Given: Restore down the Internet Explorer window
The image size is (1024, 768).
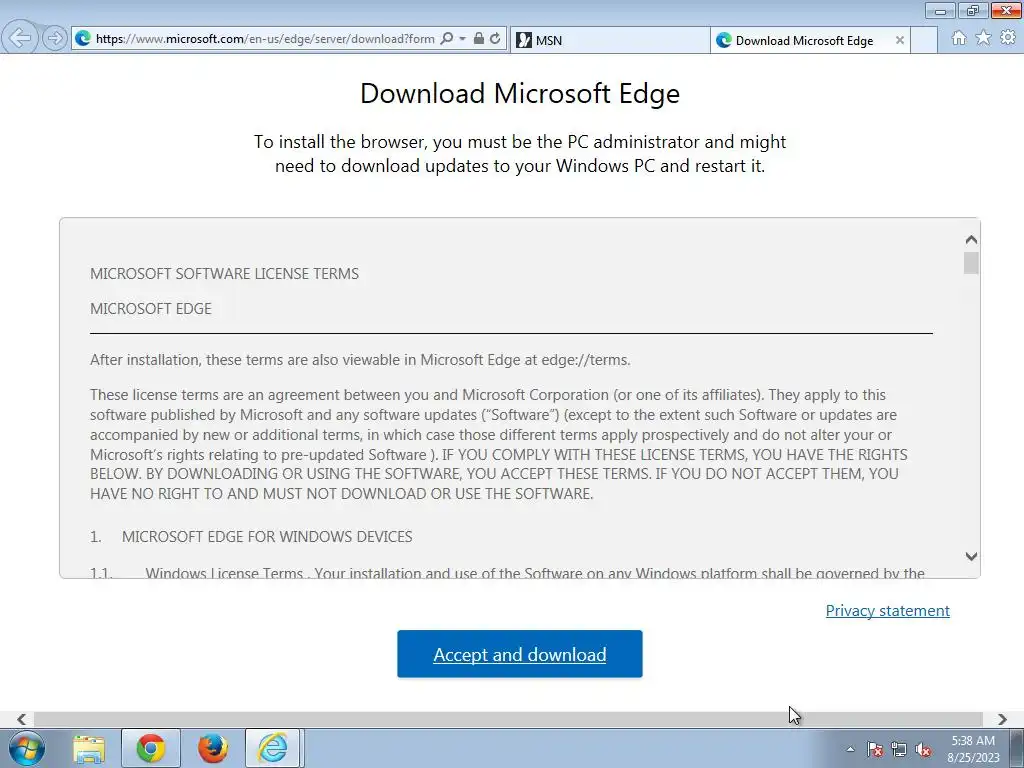Looking at the screenshot, I should (x=973, y=10).
